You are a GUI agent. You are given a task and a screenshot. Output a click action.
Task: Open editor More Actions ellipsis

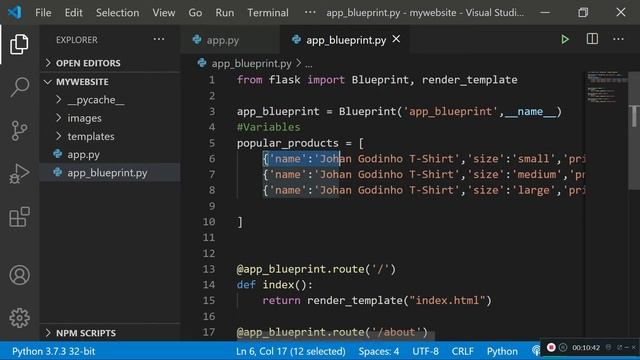tap(618, 39)
